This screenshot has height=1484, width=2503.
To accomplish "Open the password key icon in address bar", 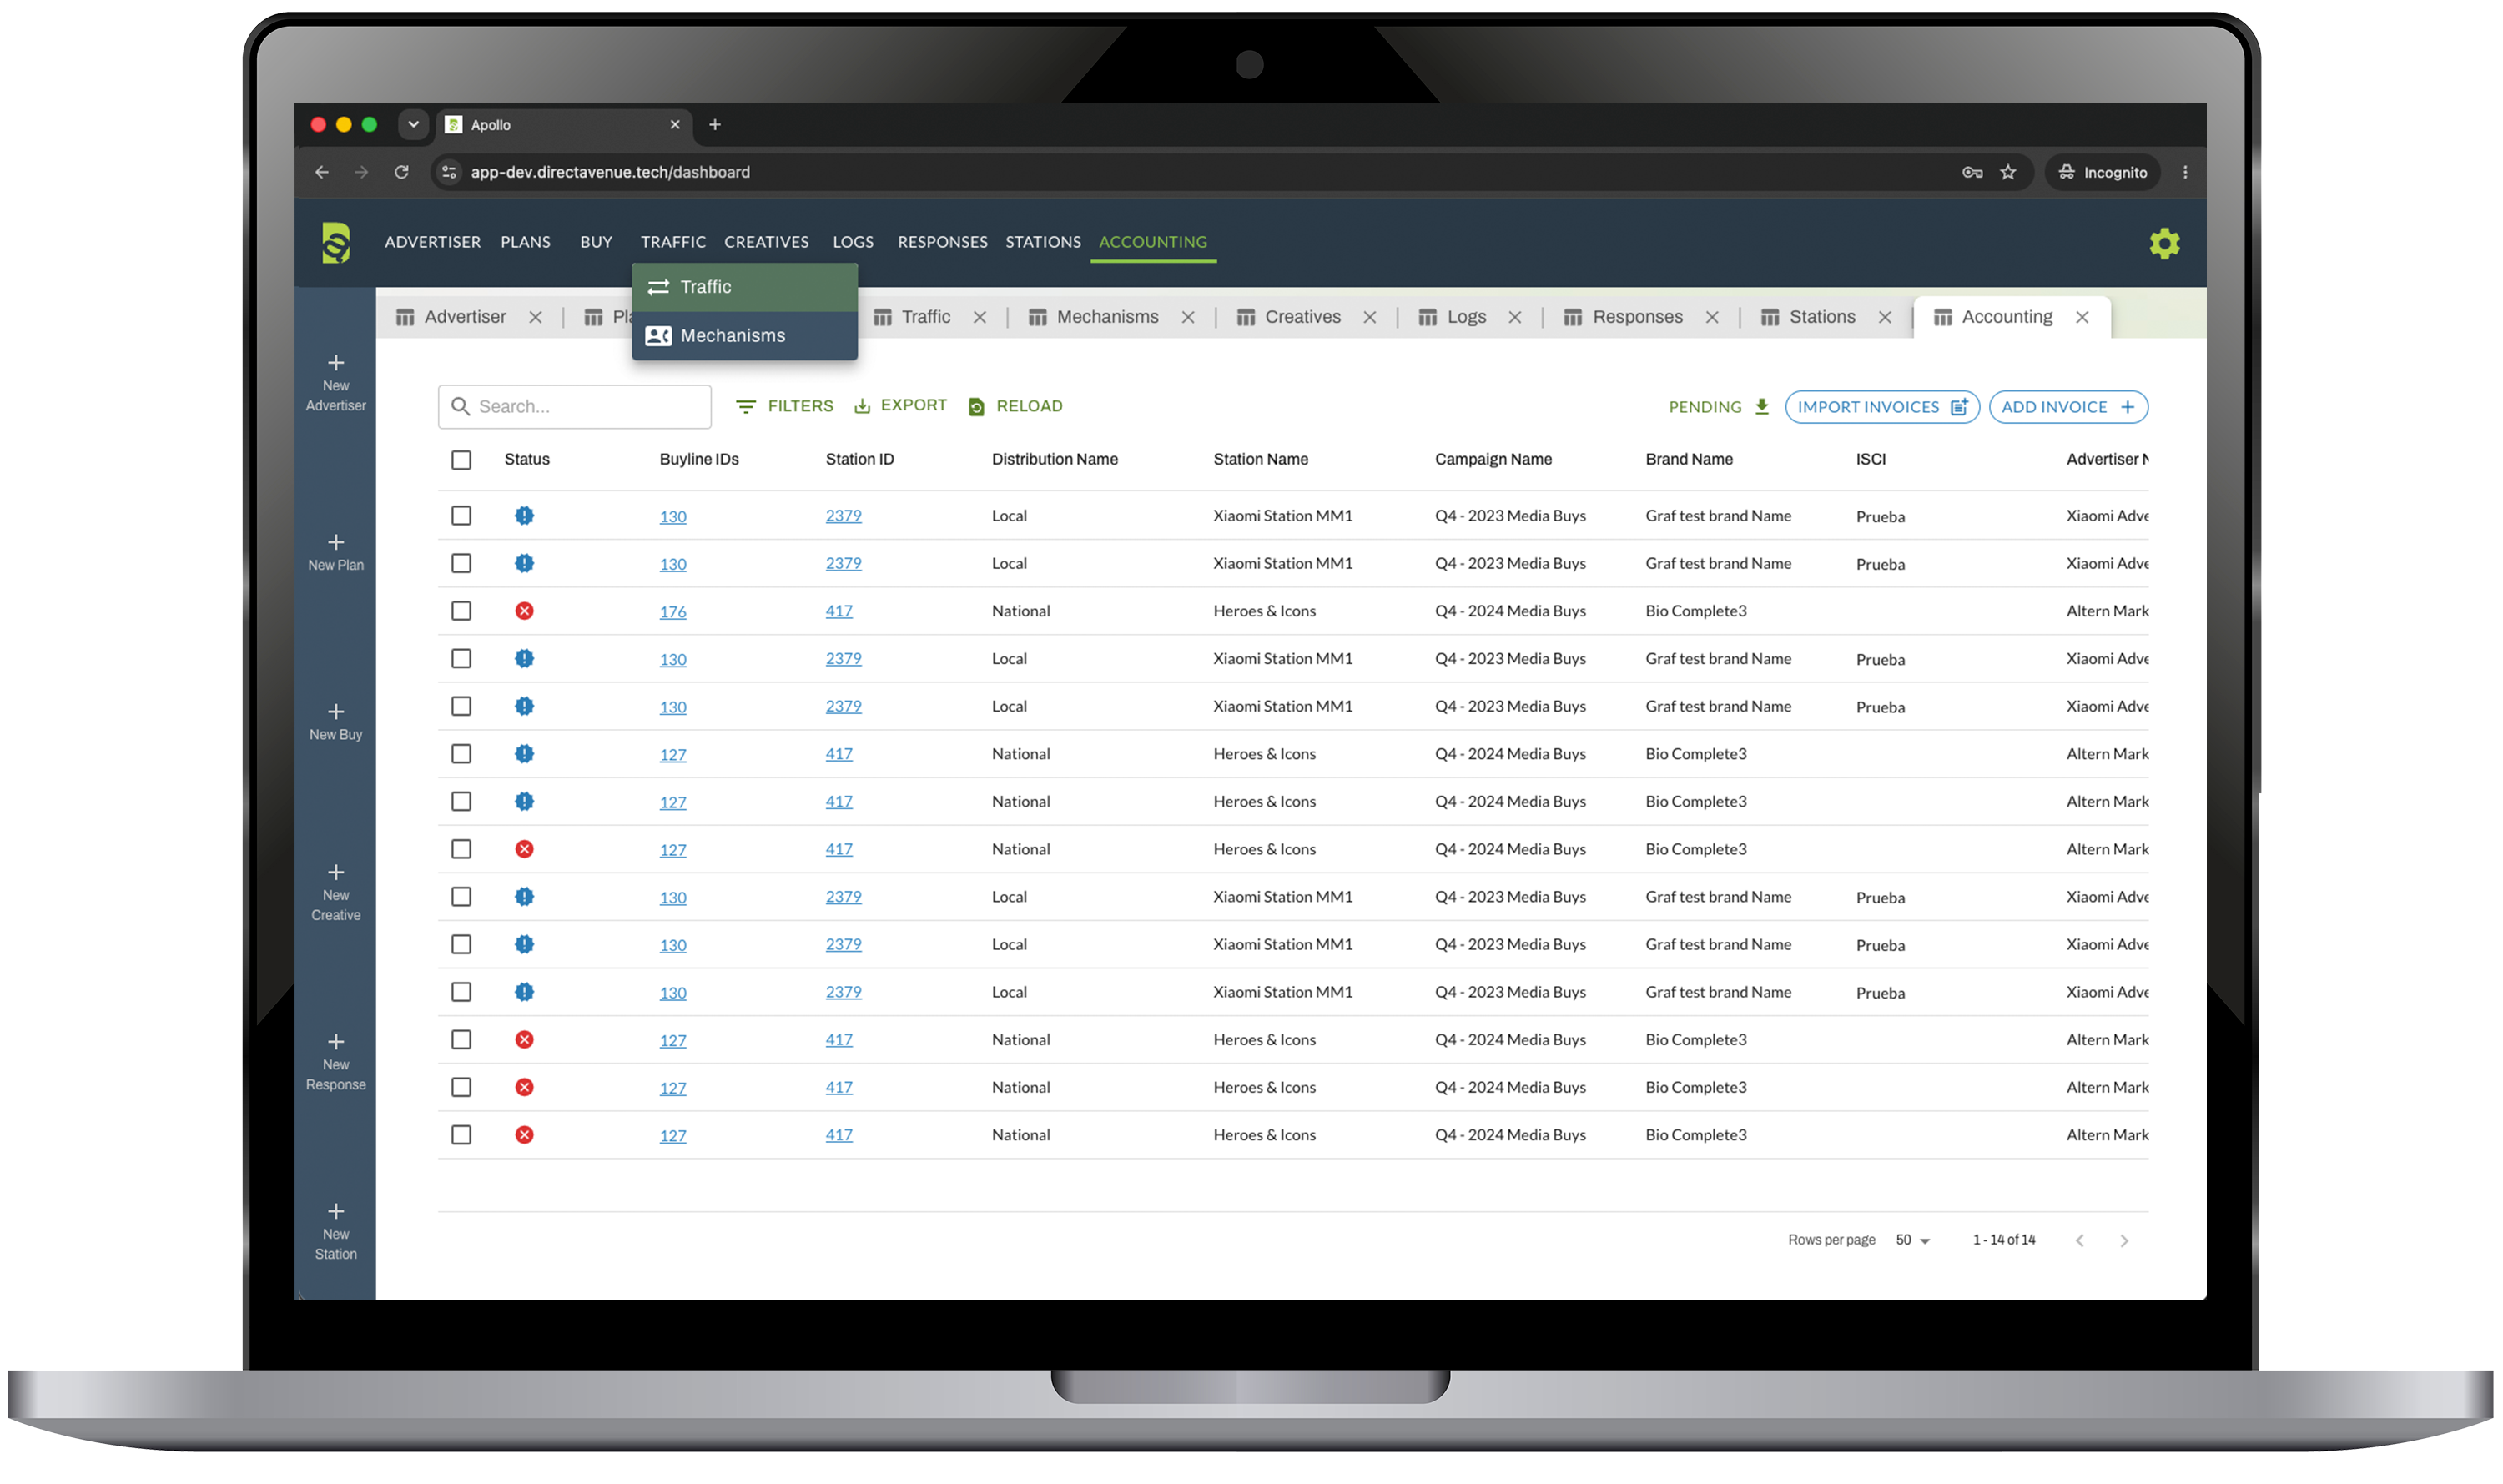I will (1971, 172).
